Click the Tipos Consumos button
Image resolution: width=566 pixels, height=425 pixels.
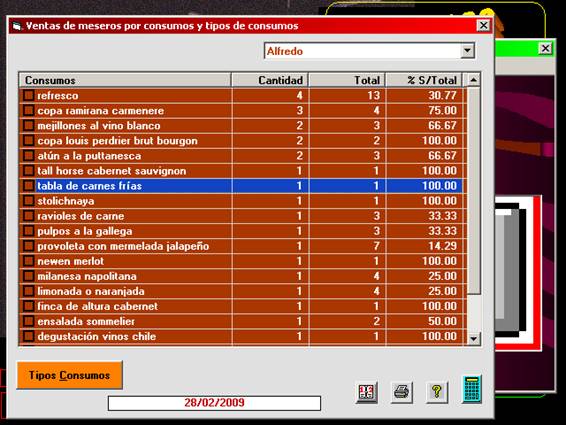pyautogui.click(x=69, y=375)
